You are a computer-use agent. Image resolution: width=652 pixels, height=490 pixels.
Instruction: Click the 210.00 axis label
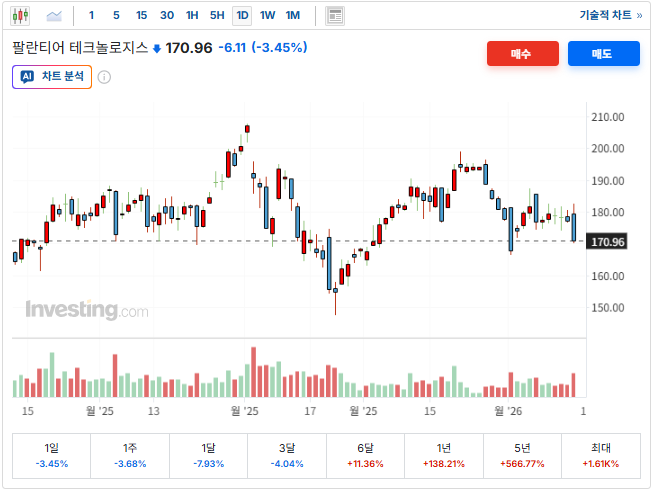tap(608, 117)
